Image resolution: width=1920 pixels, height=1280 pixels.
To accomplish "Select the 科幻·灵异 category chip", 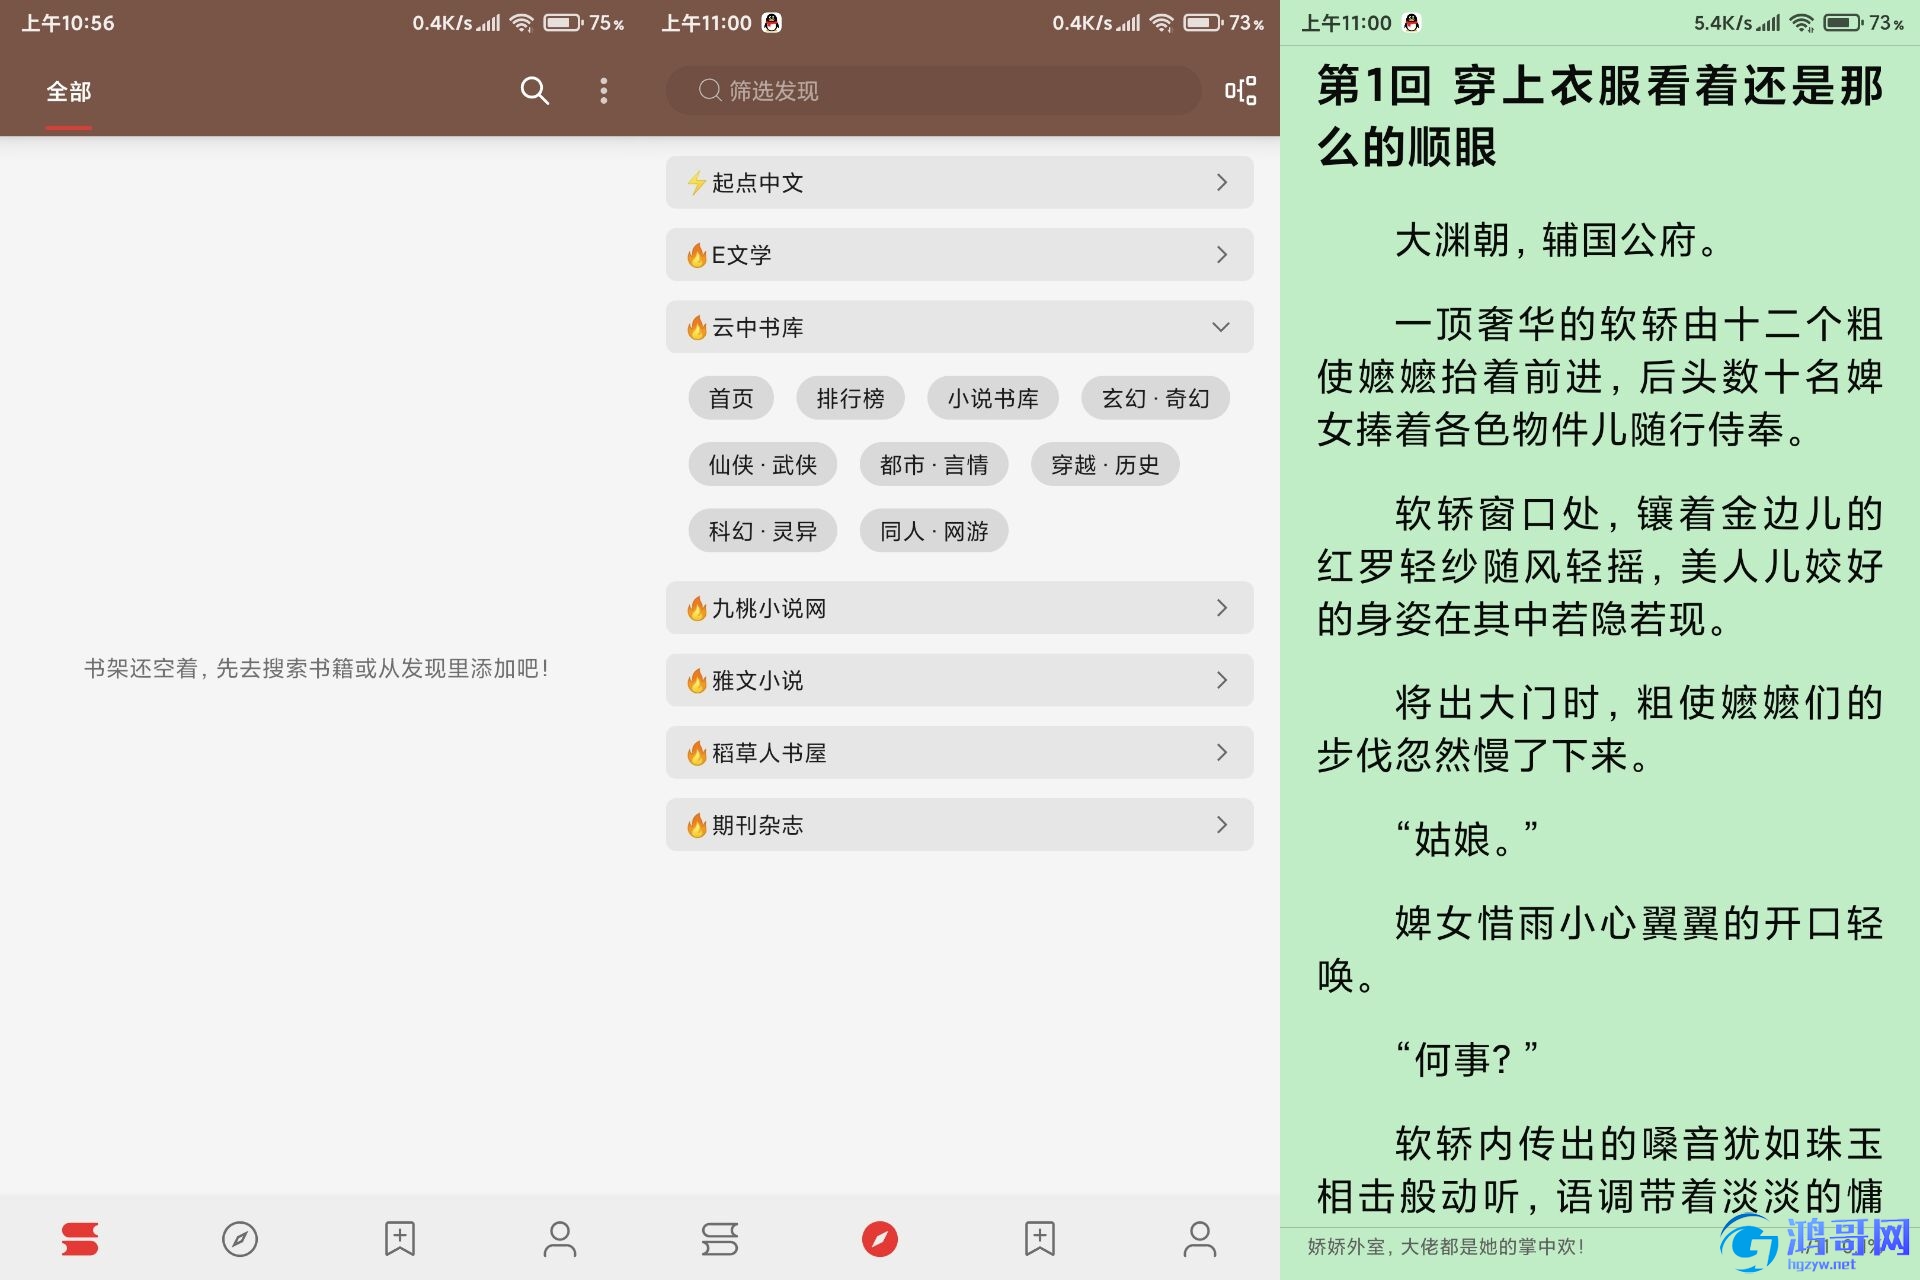I will coord(762,531).
